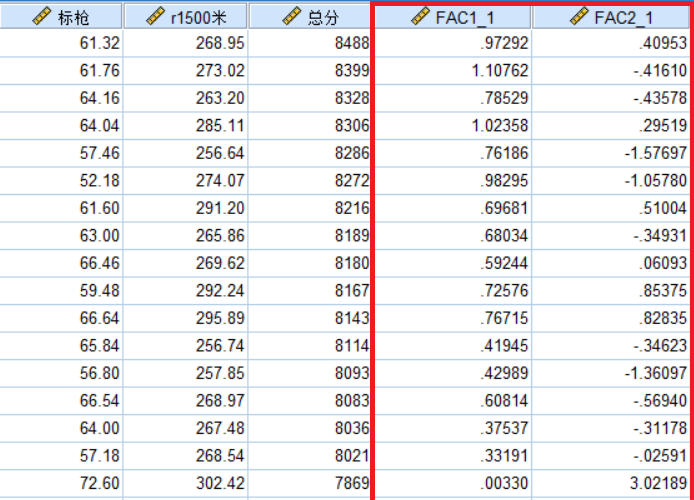
Task: Select the 总分 cell showing 8399
Action: (x=309, y=70)
